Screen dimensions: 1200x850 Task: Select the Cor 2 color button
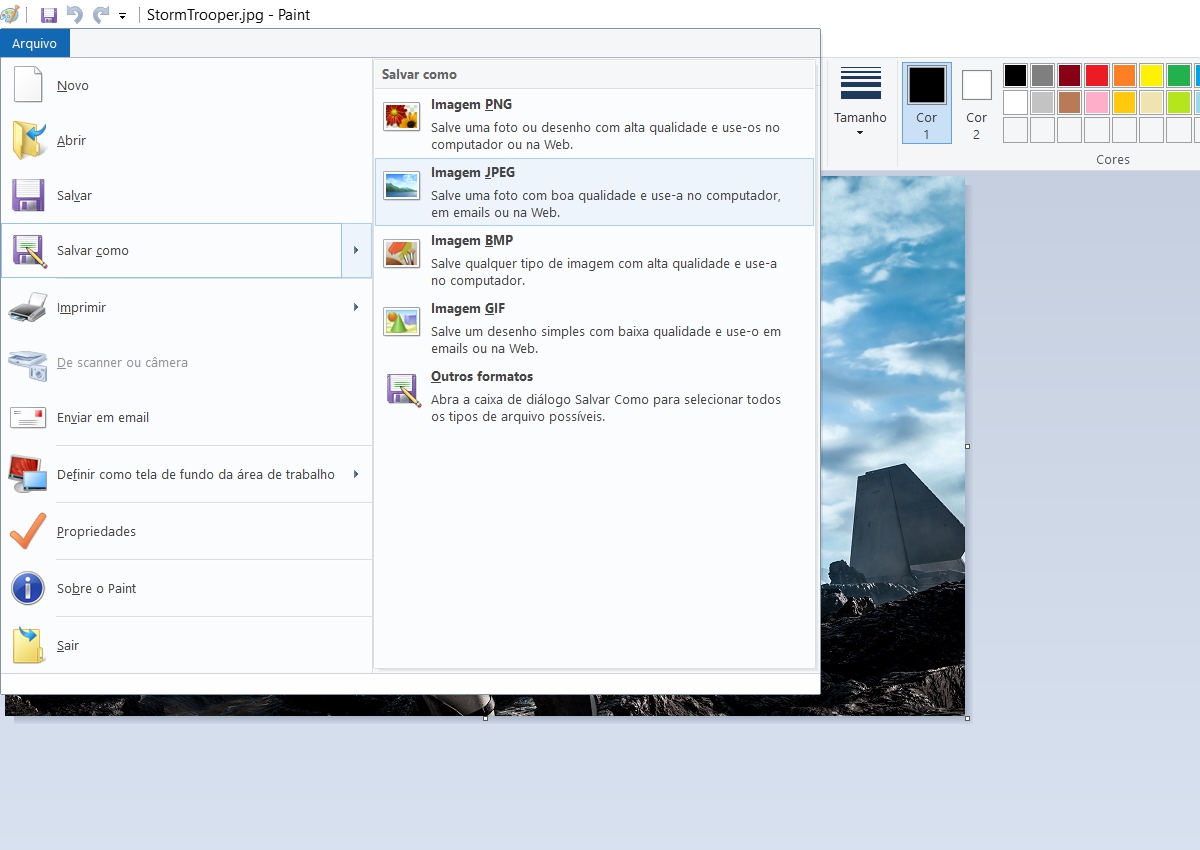pos(977,103)
